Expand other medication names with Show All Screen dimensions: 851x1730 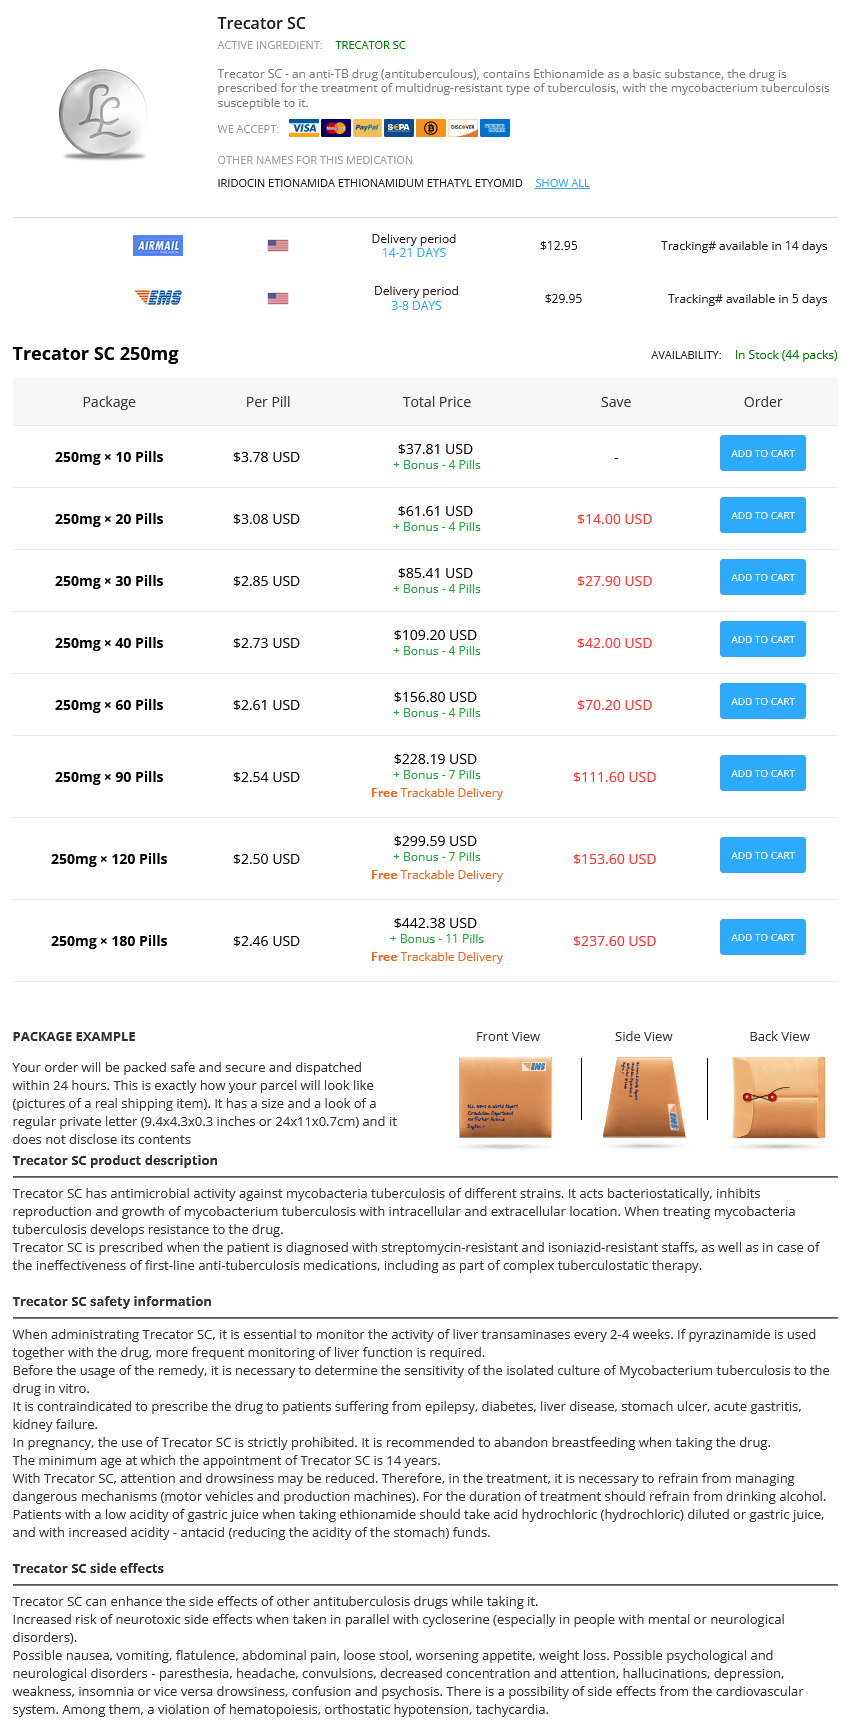click(562, 183)
